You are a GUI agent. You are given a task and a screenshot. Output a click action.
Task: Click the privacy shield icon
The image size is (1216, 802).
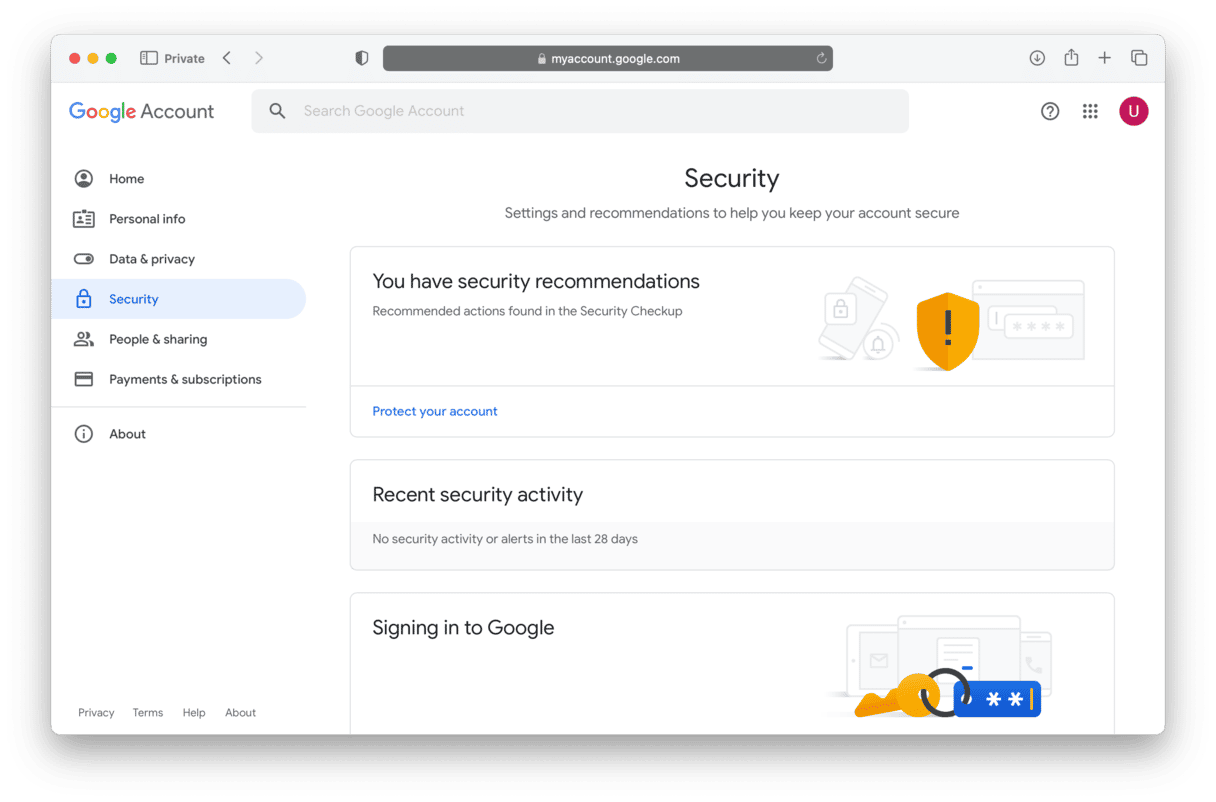point(362,58)
